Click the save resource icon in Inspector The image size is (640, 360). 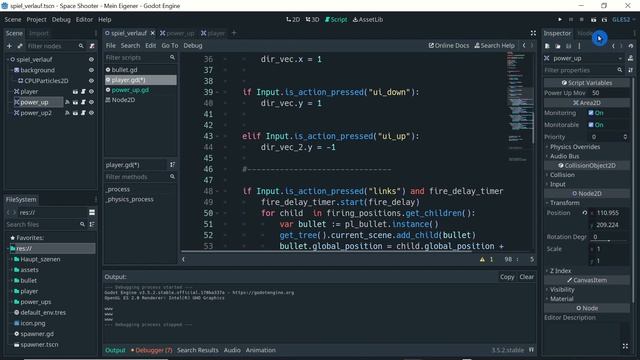(x=568, y=46)
